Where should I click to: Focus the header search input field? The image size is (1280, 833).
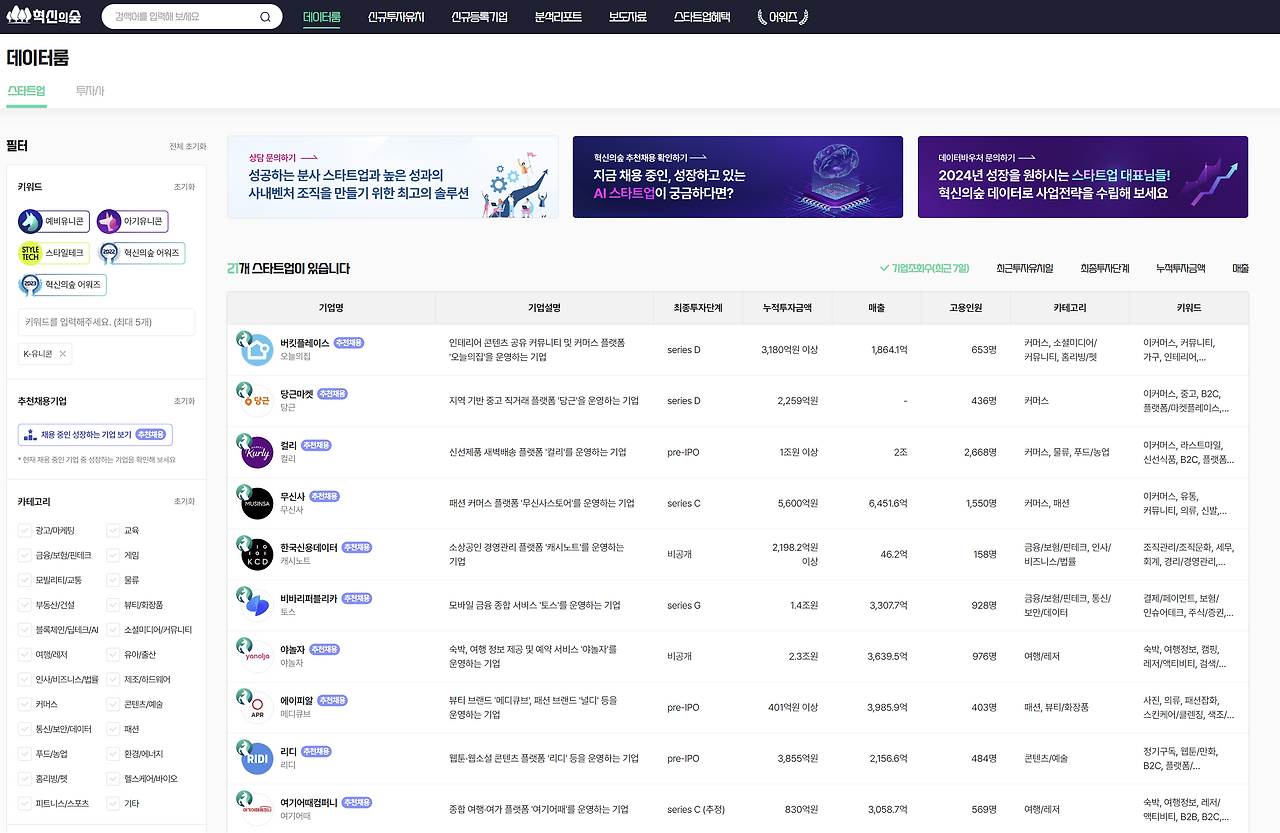pyautogui.click(x=183, y=17)
